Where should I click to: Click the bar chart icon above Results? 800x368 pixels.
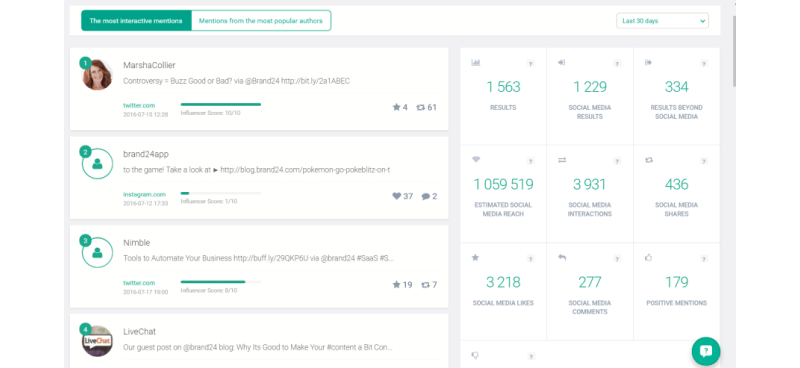pos(476,62)
